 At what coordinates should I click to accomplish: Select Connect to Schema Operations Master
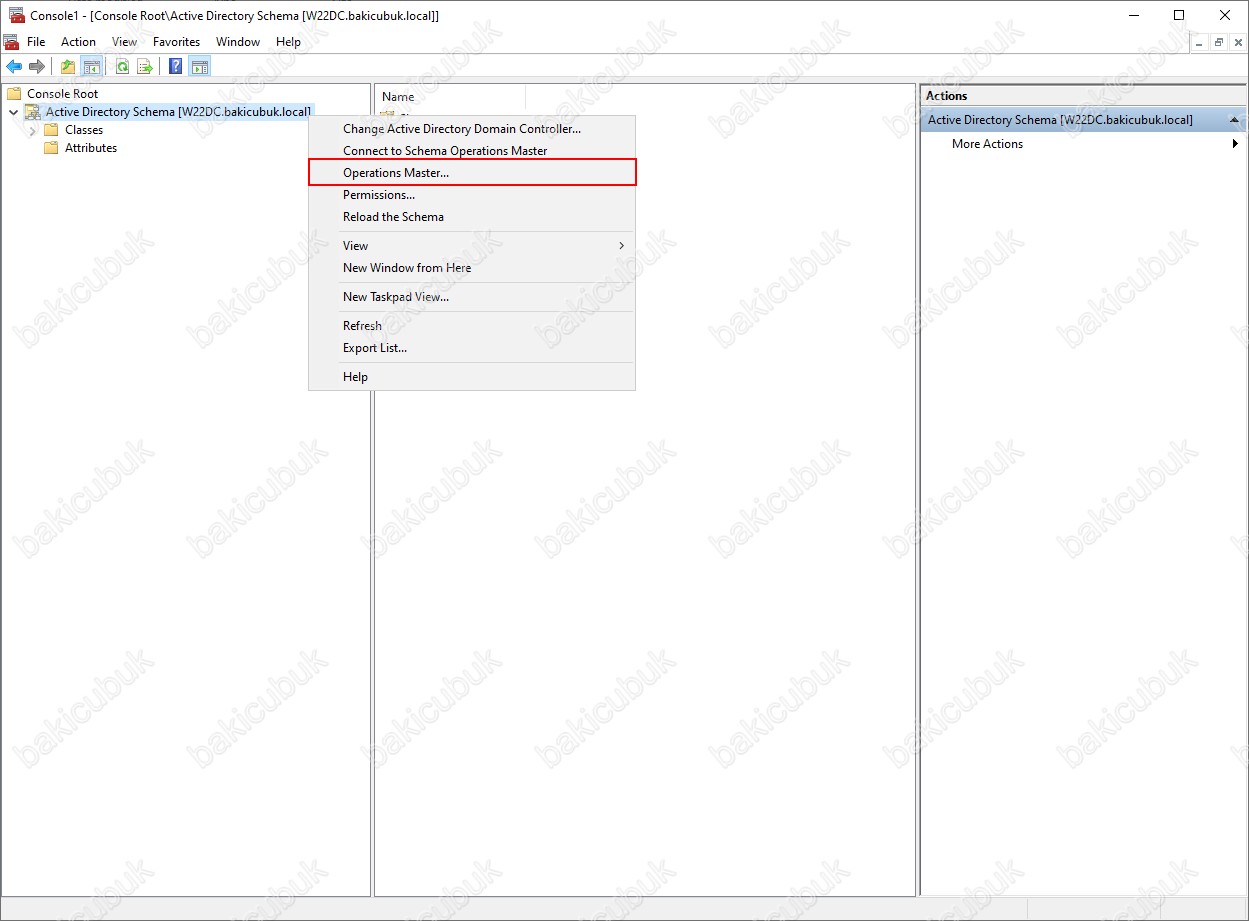[x=472, y=151]
